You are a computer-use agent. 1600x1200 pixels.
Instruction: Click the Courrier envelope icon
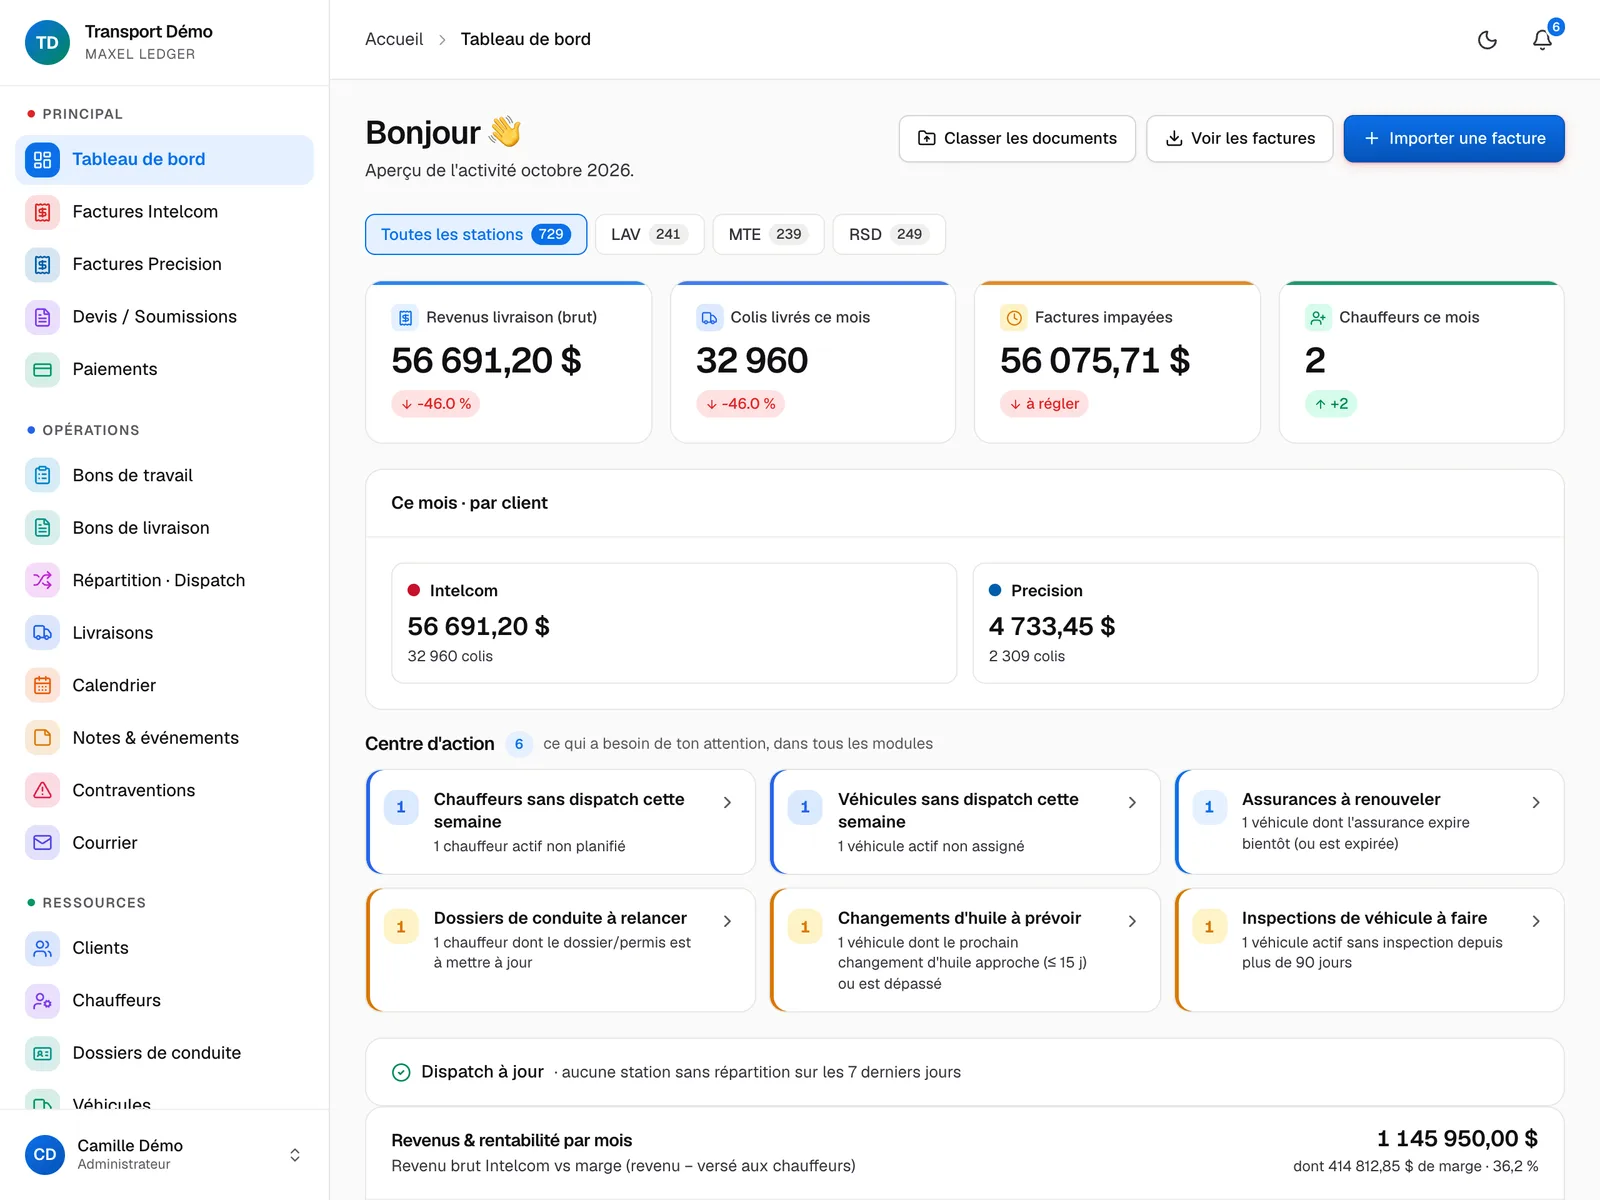click(x=42, y=843)
